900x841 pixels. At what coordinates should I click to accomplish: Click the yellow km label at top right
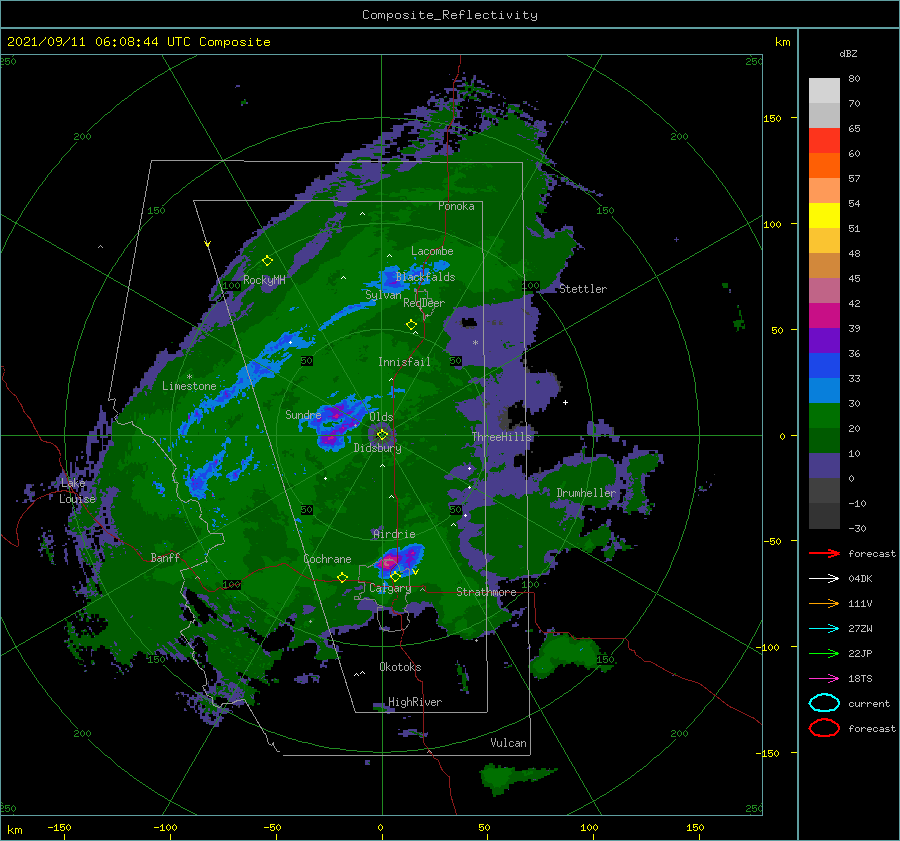tap(782, 42)
